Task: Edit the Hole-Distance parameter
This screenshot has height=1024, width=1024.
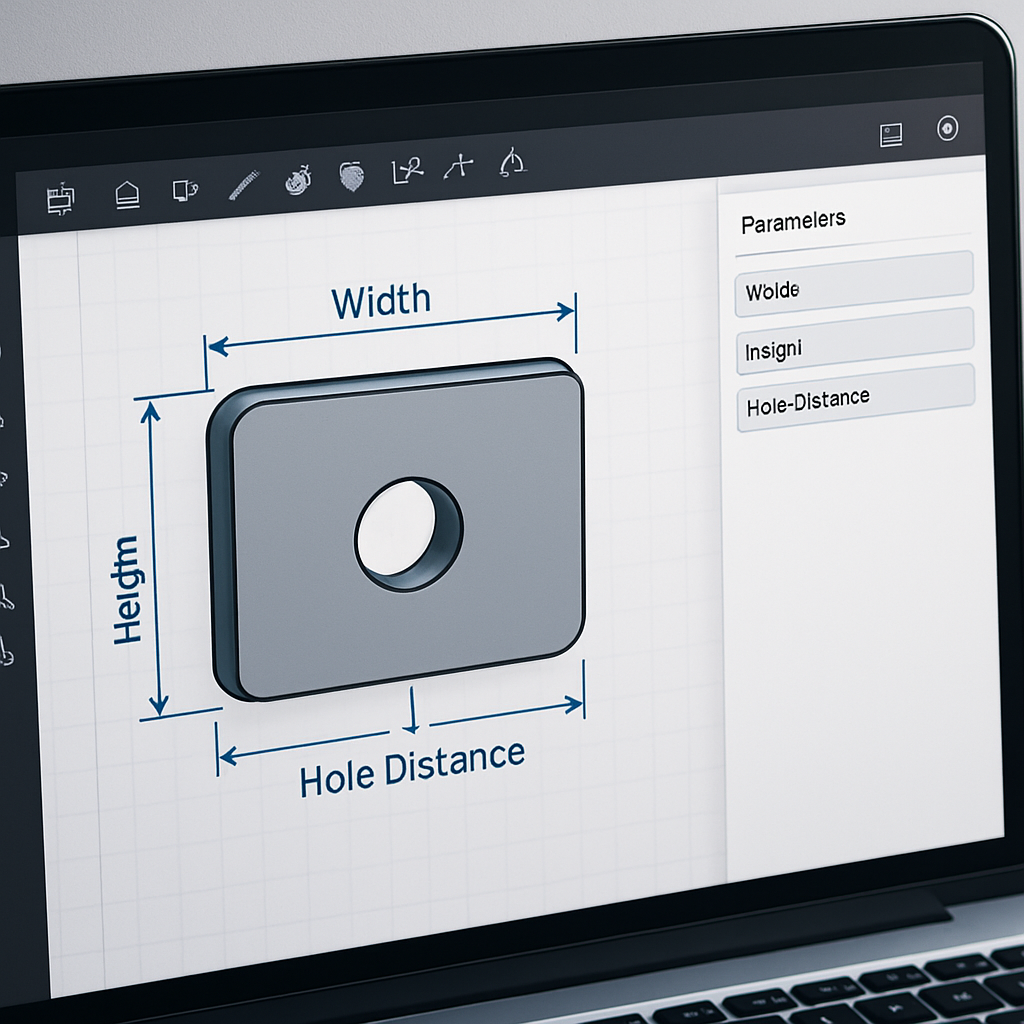Action: coord(853,397)
